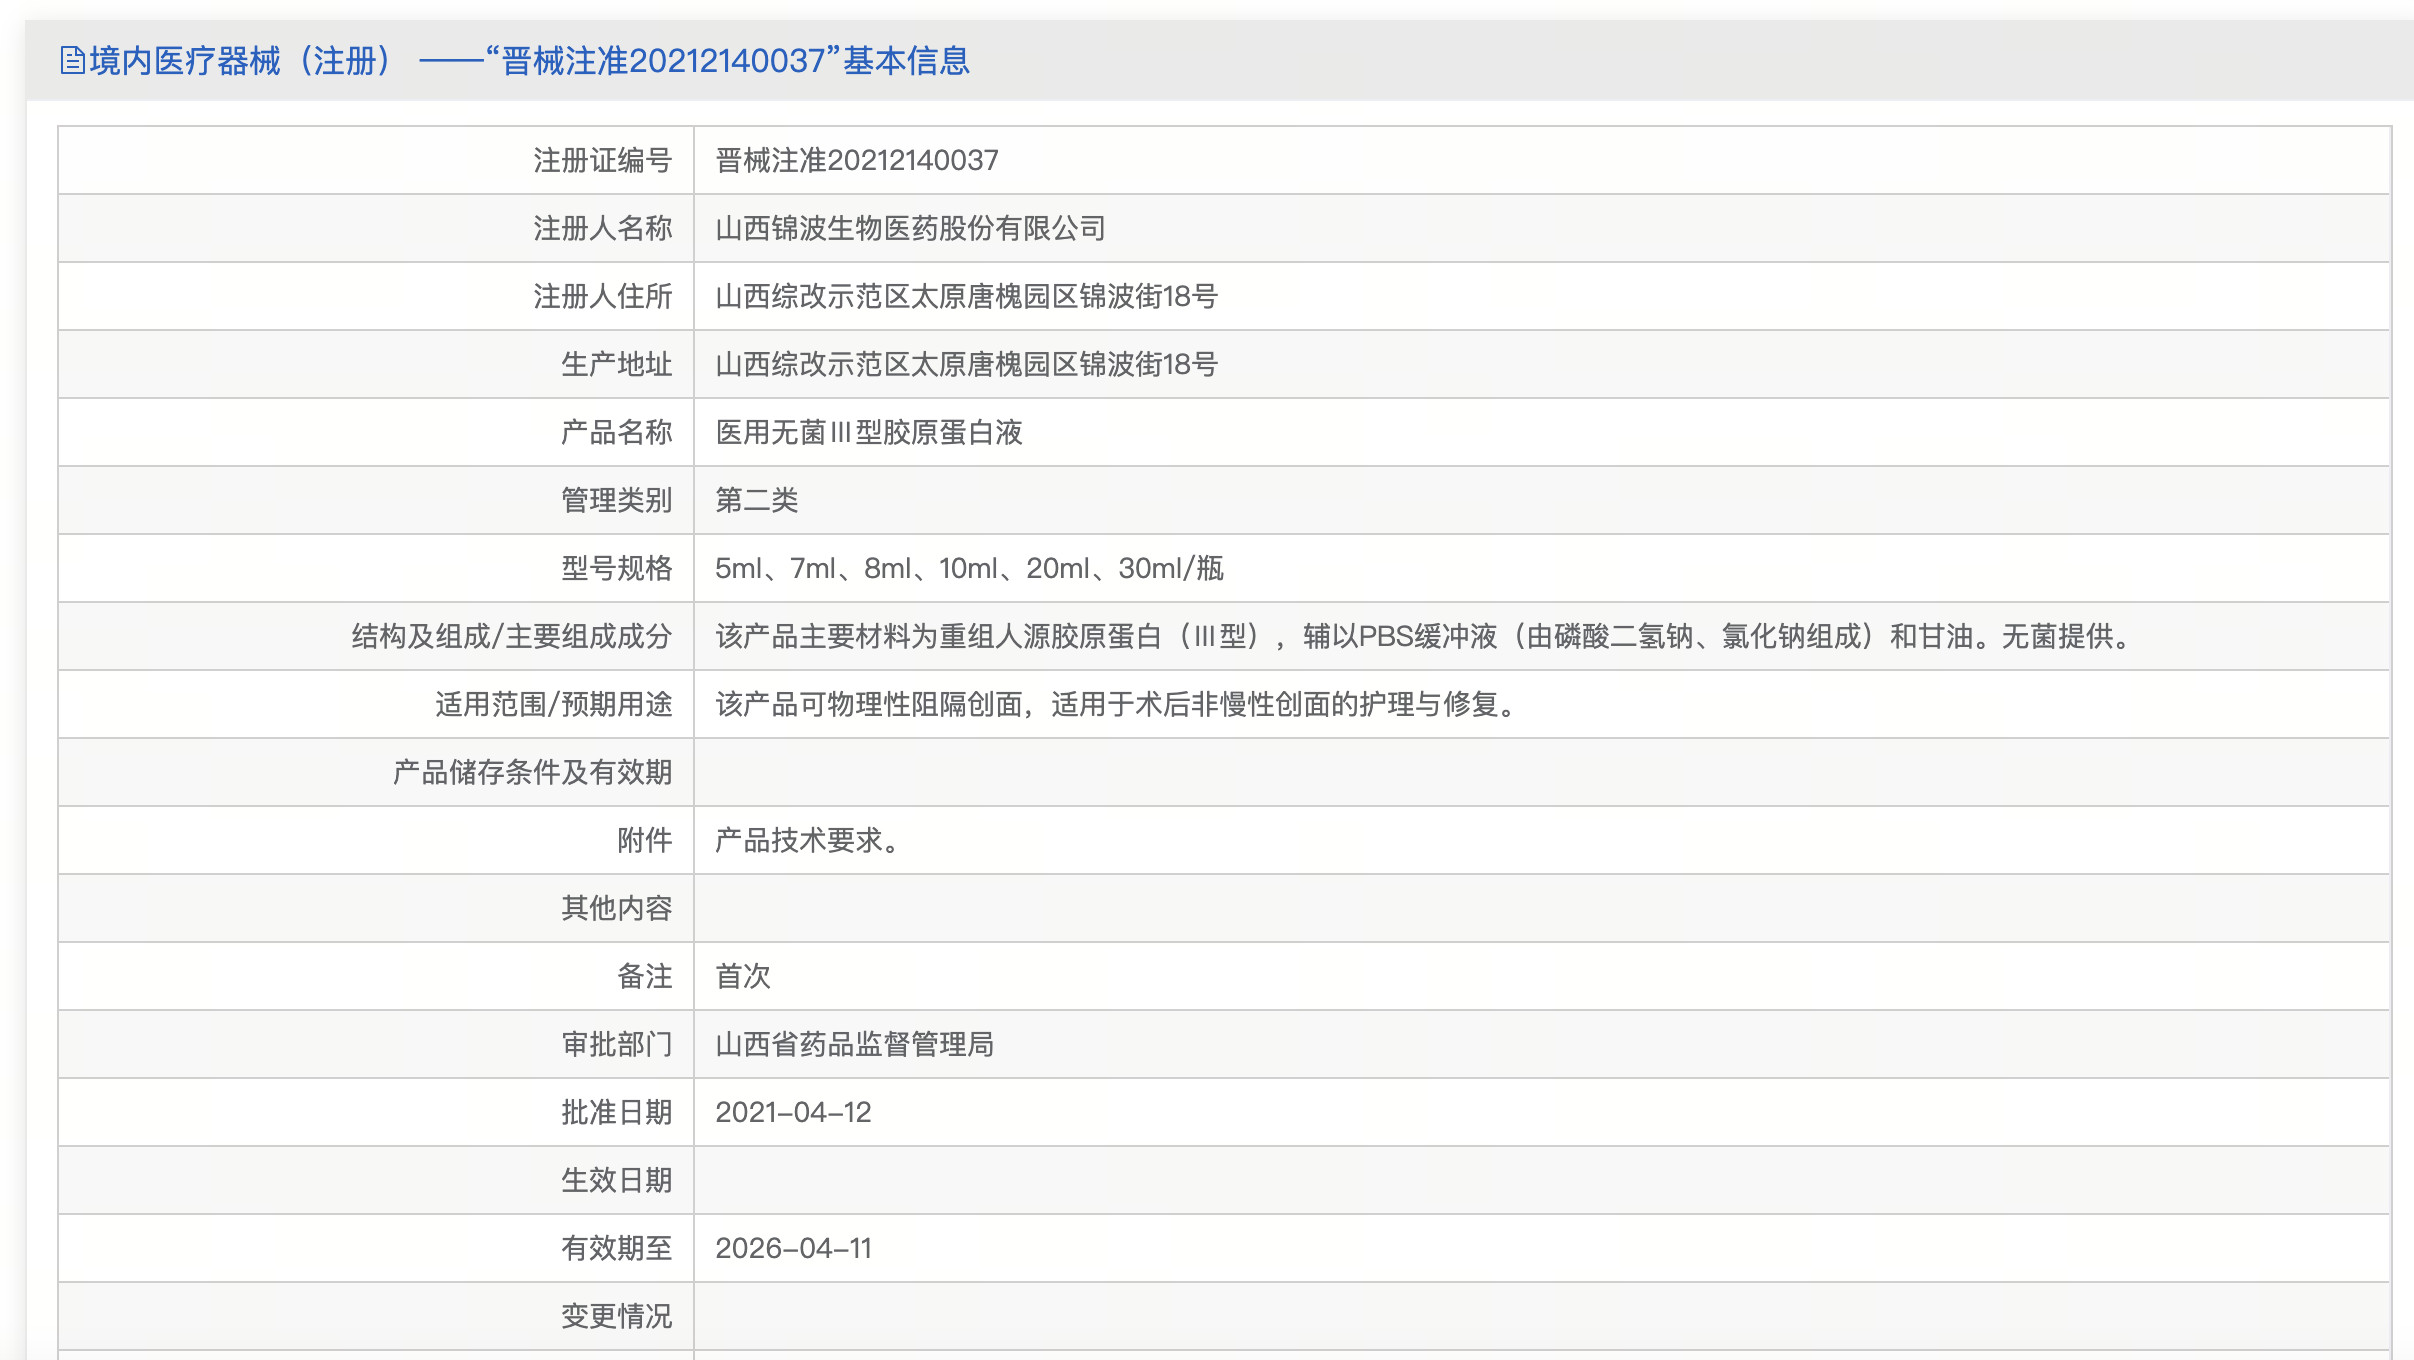The width and height of the screenshot is (2414, 1360).
Task: Click the 产品名称 label
Action: click(x=616, y=432)
